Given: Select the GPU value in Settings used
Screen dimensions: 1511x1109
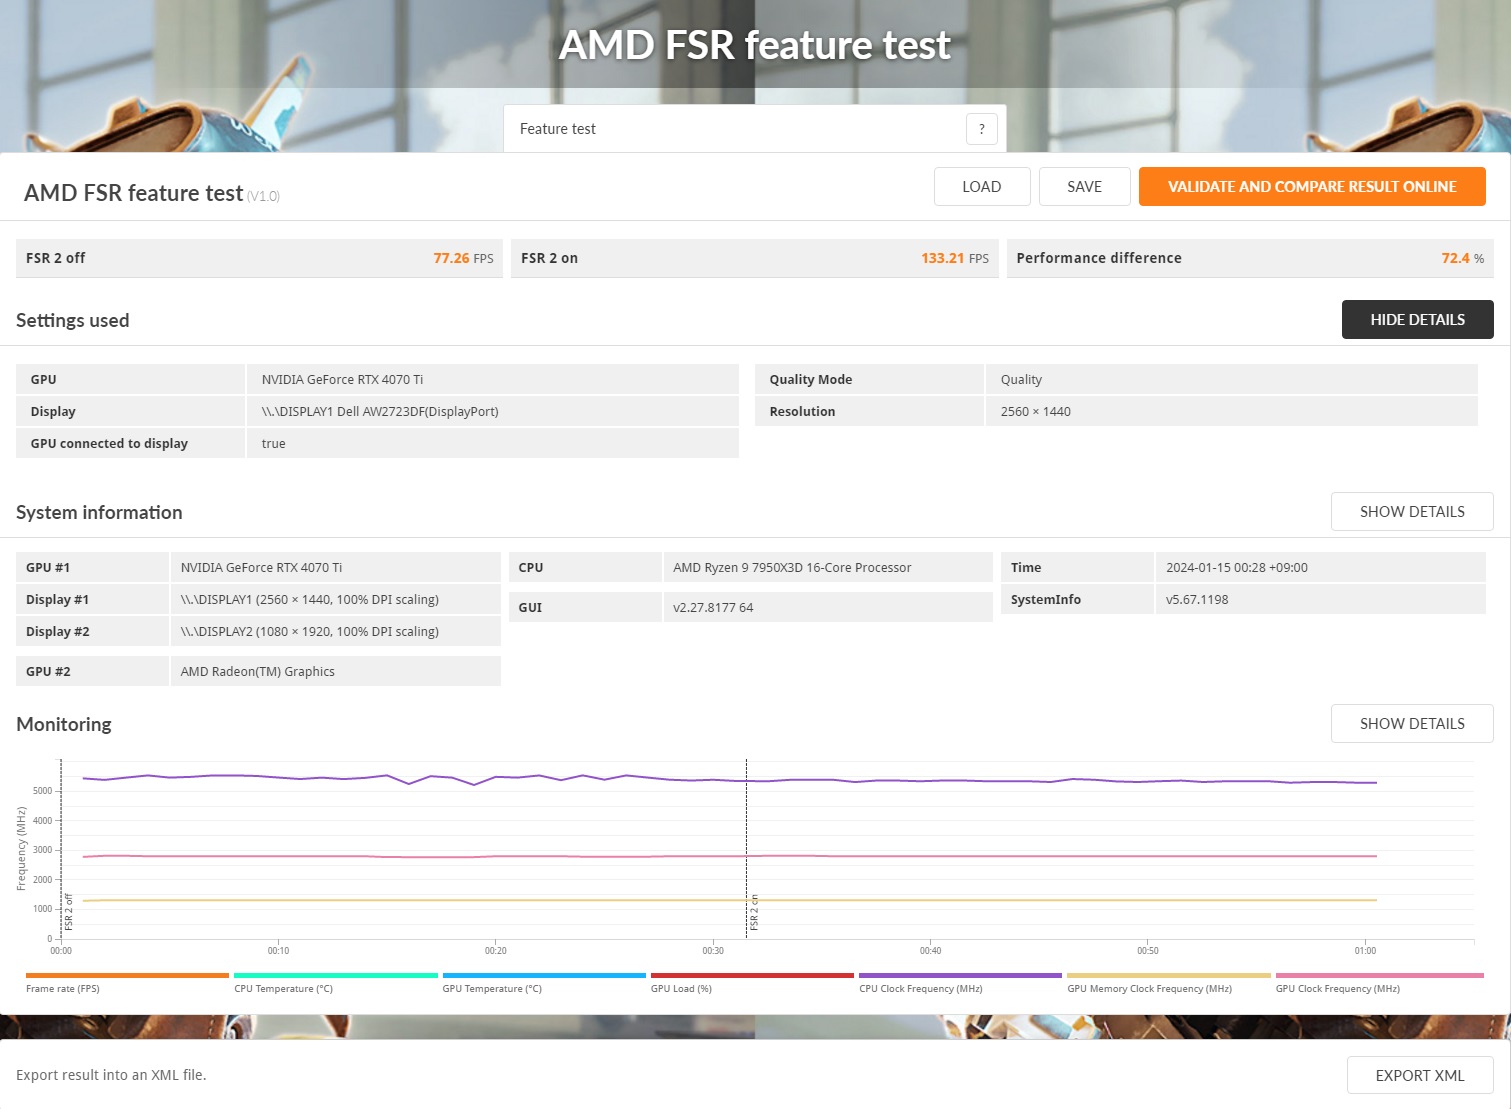Looking at the screenshot, I should coord(342,380).
